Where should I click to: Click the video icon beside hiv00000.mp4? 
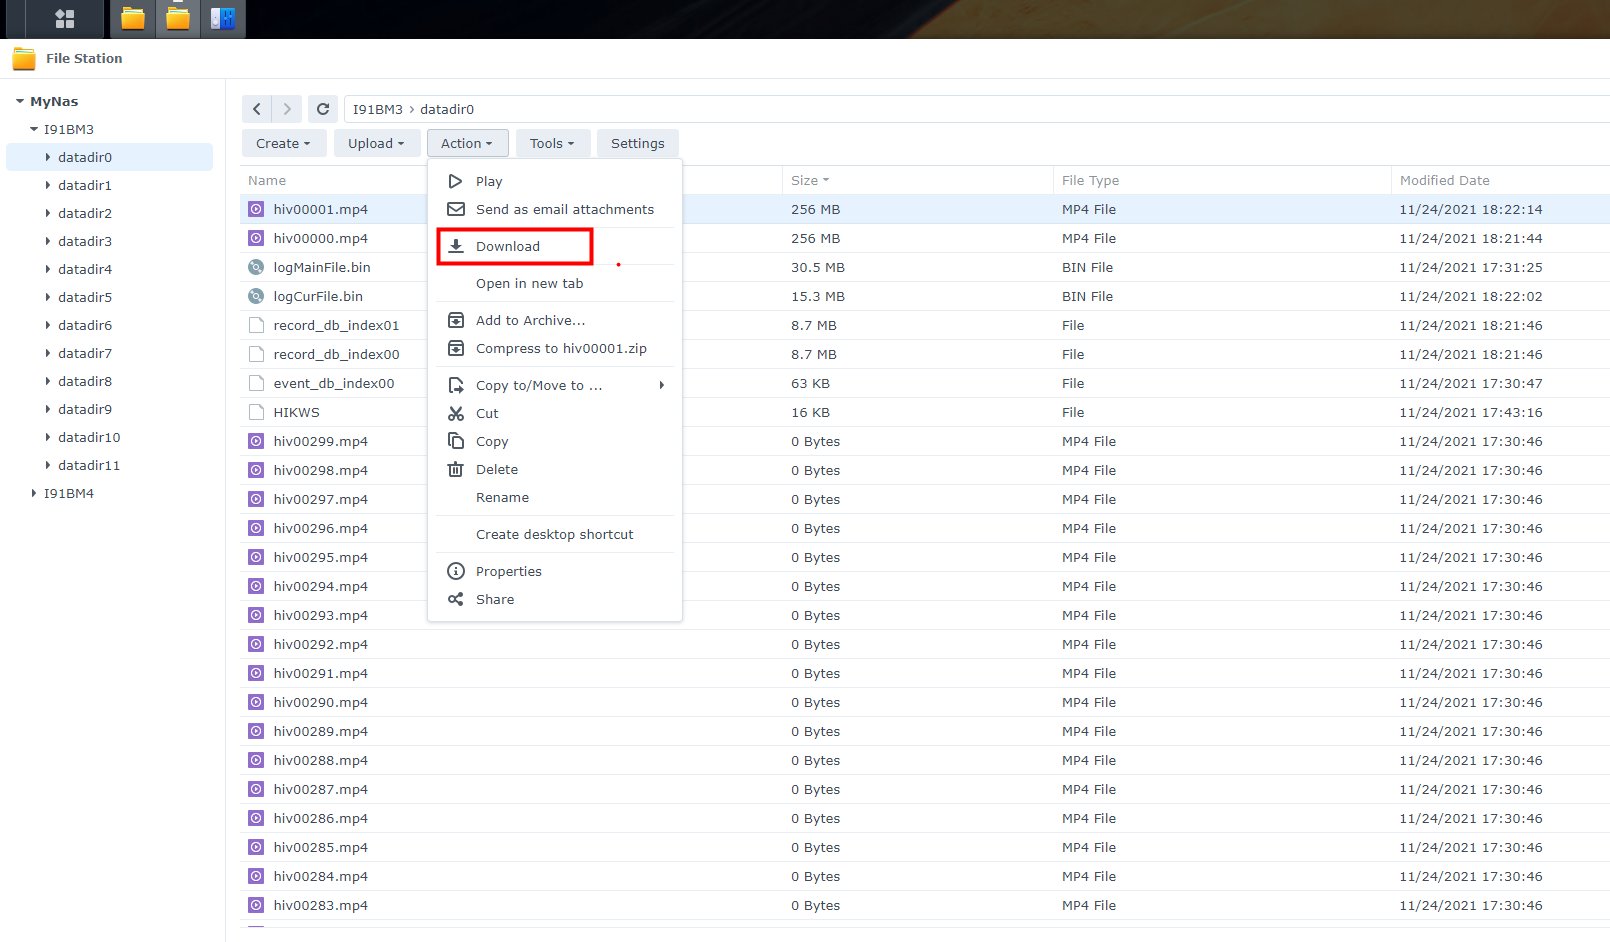(256, 238)
